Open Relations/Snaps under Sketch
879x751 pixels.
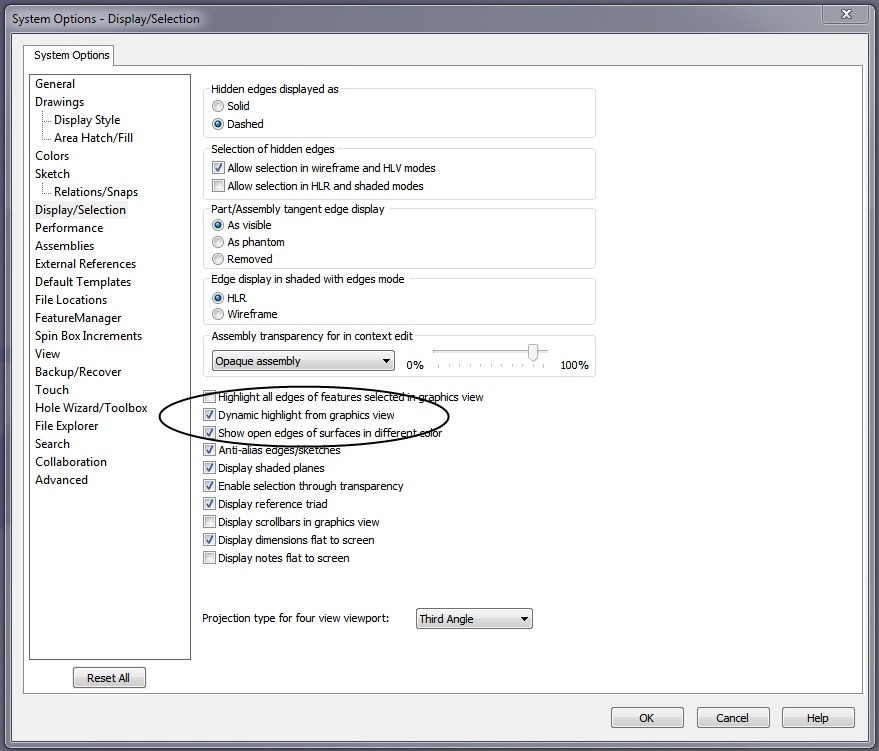click(96, 192)
